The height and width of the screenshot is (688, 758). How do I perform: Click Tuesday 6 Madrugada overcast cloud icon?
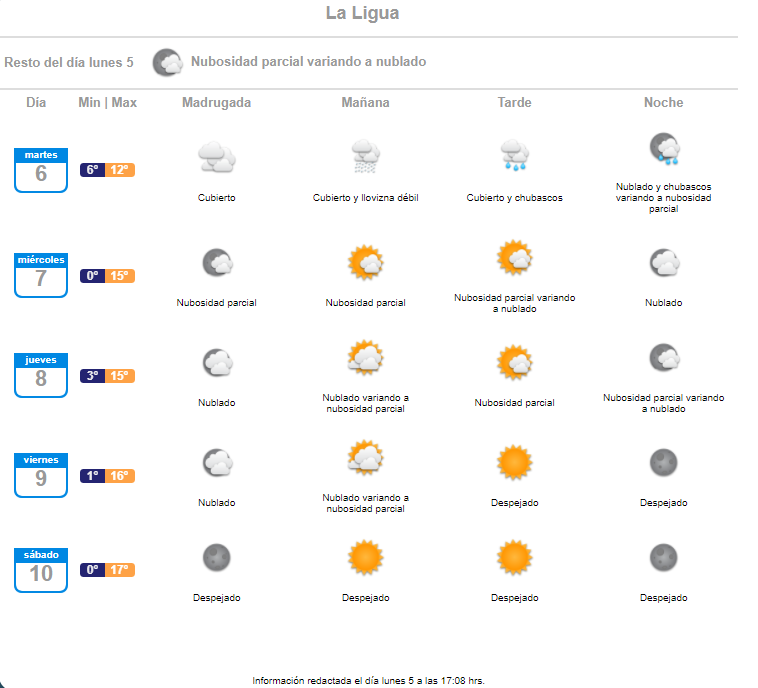tap(217, 157)
